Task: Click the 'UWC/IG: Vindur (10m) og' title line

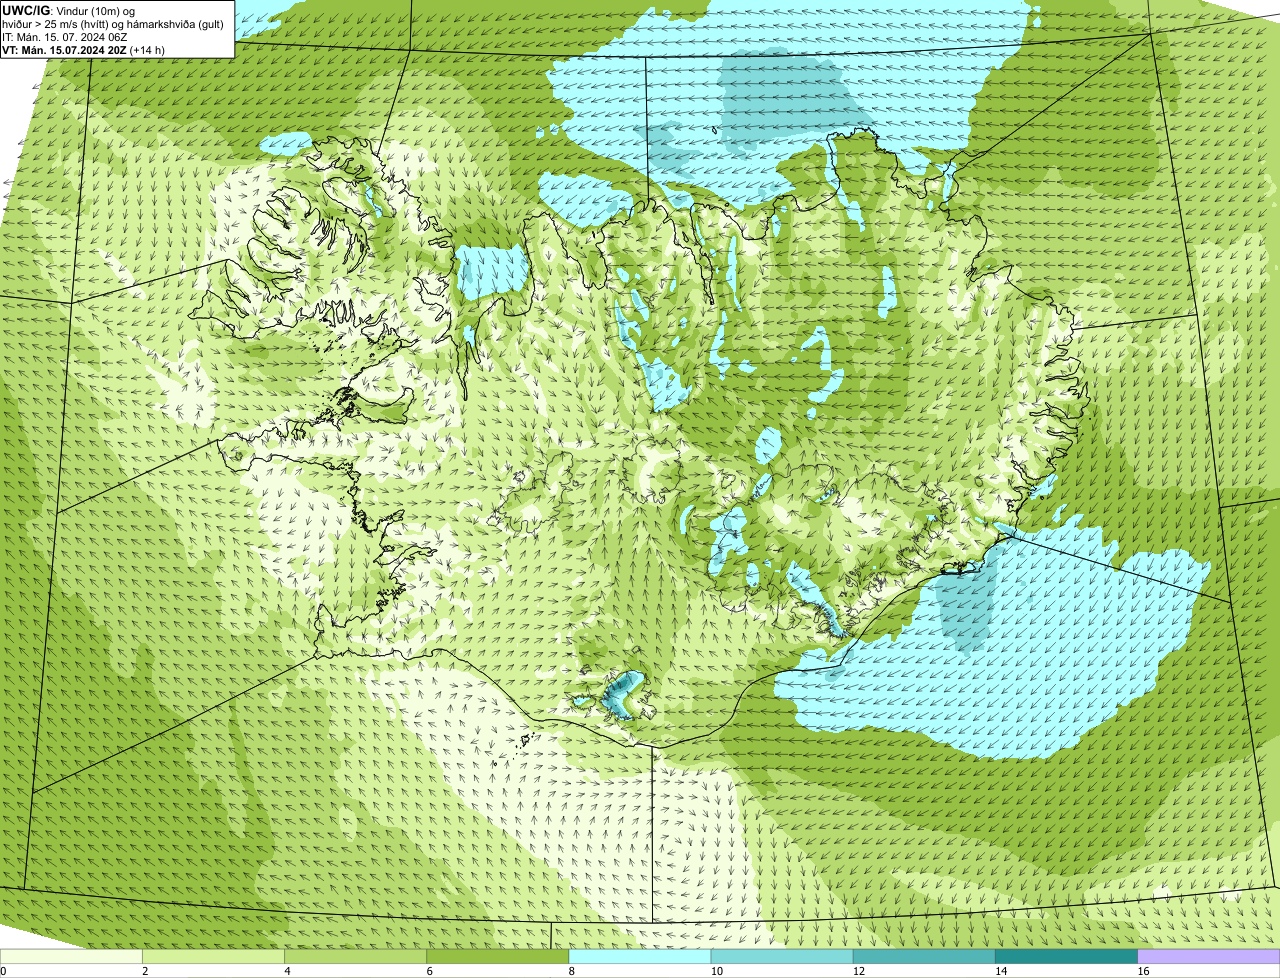Action: [68, 10]
